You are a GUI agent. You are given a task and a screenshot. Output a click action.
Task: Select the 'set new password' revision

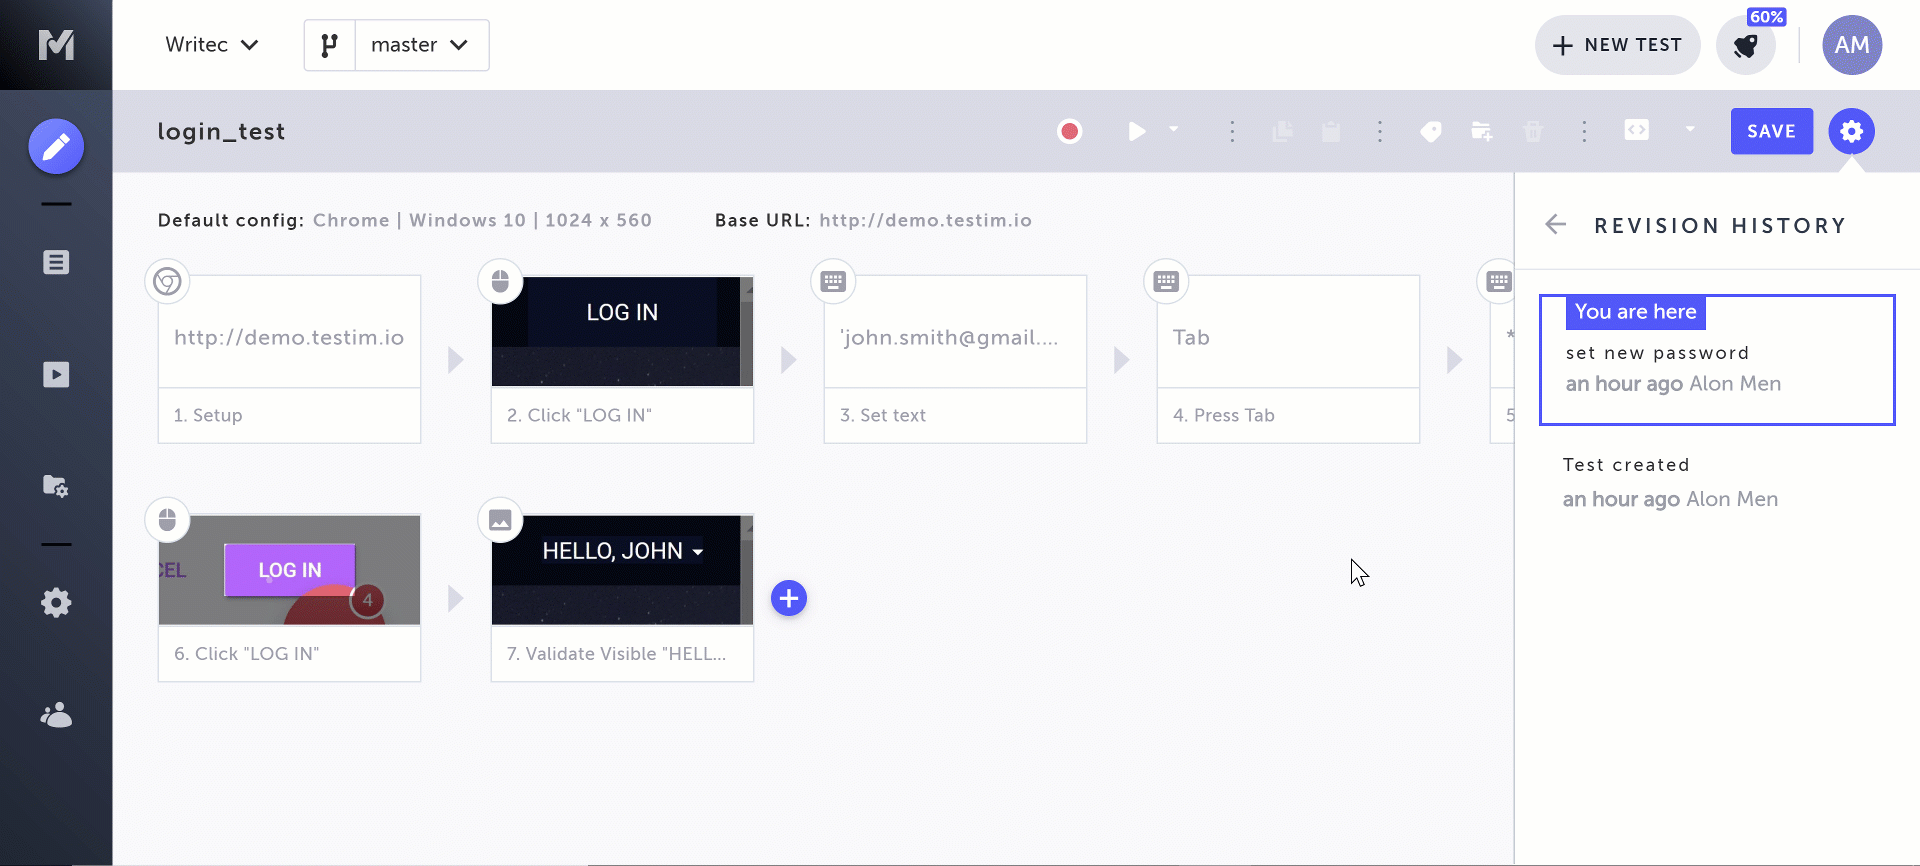point(1717,360)
